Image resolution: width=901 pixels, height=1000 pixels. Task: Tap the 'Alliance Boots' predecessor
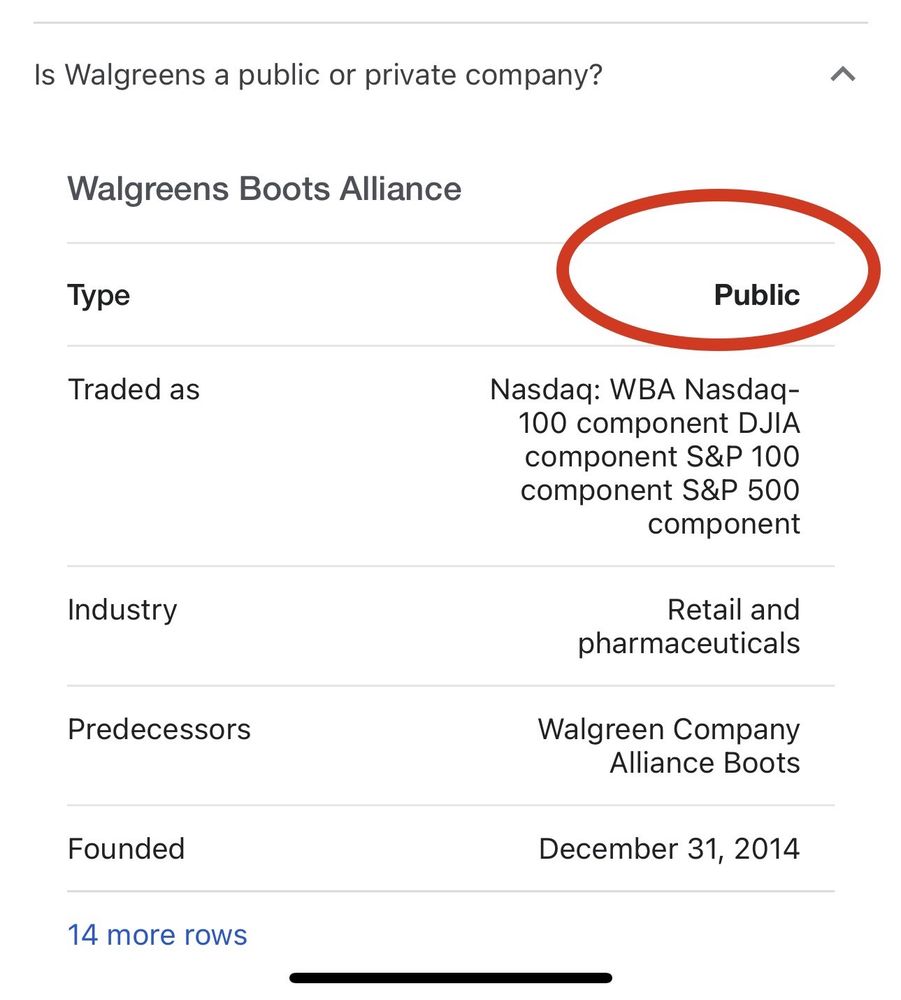(705, 763)
